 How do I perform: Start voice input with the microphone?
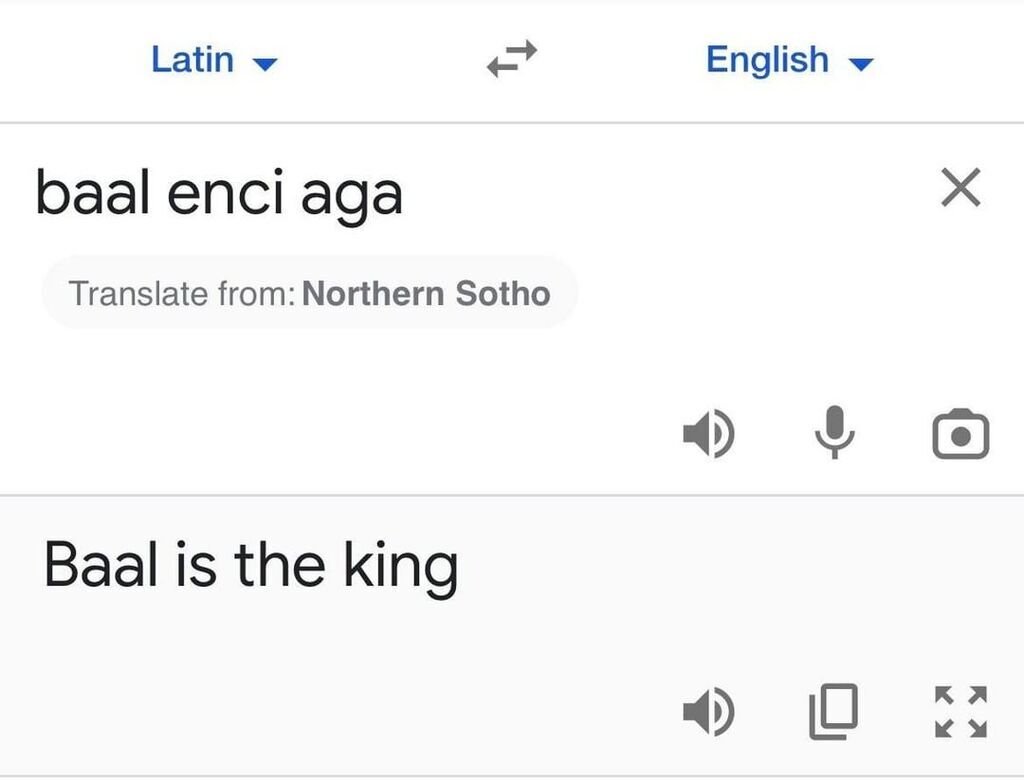tap(835, 432)
